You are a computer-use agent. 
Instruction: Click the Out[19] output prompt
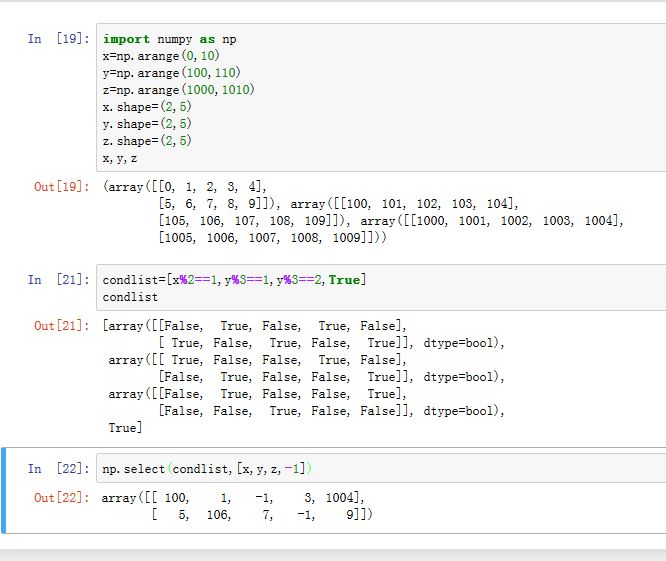pyautogui.click(x=59, y=187)
